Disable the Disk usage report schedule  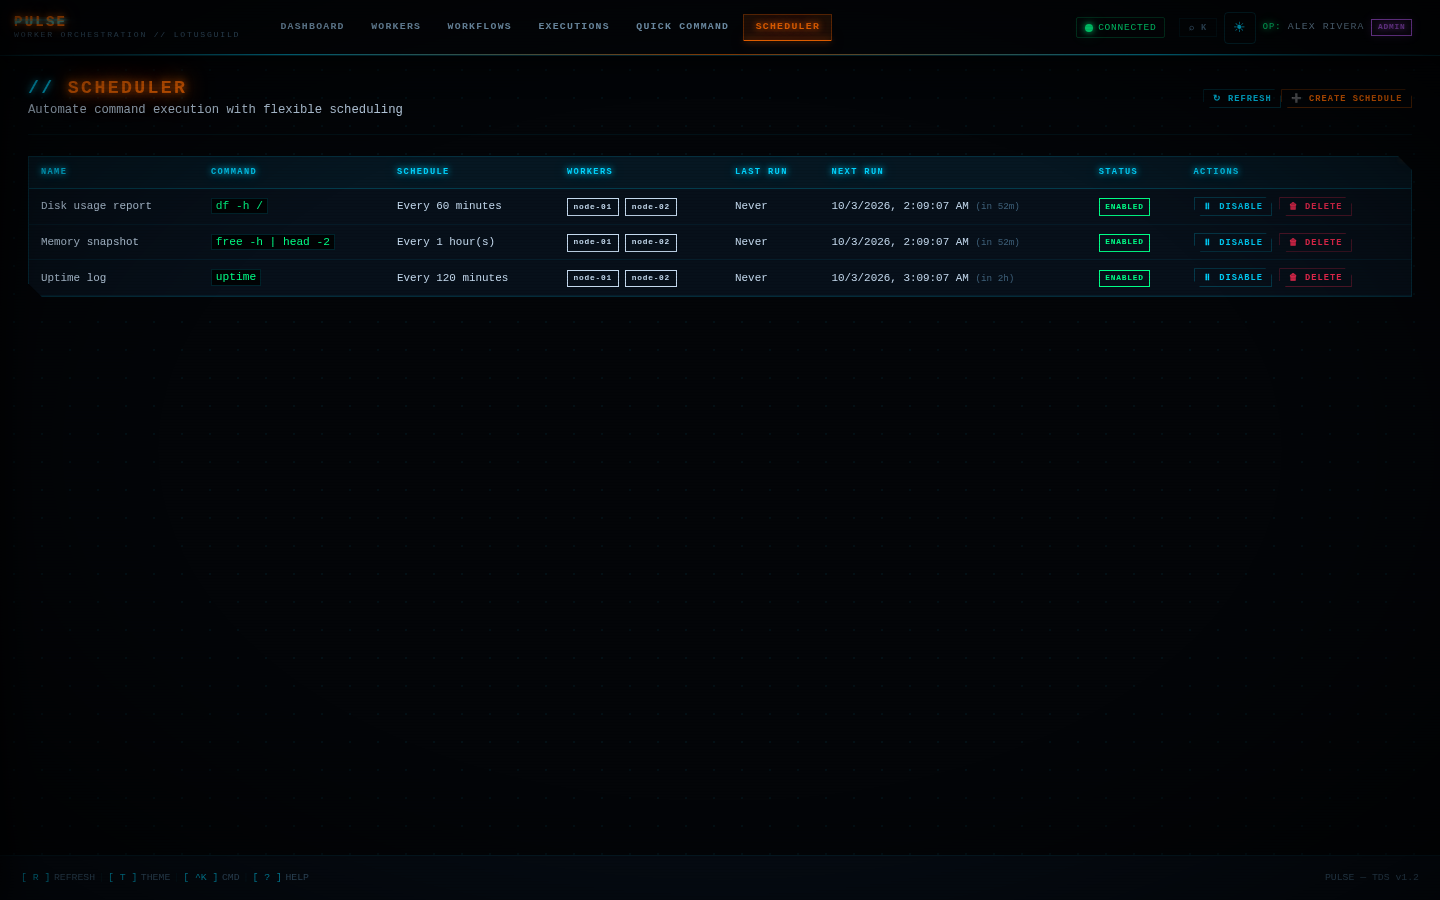coord(1232,207)
